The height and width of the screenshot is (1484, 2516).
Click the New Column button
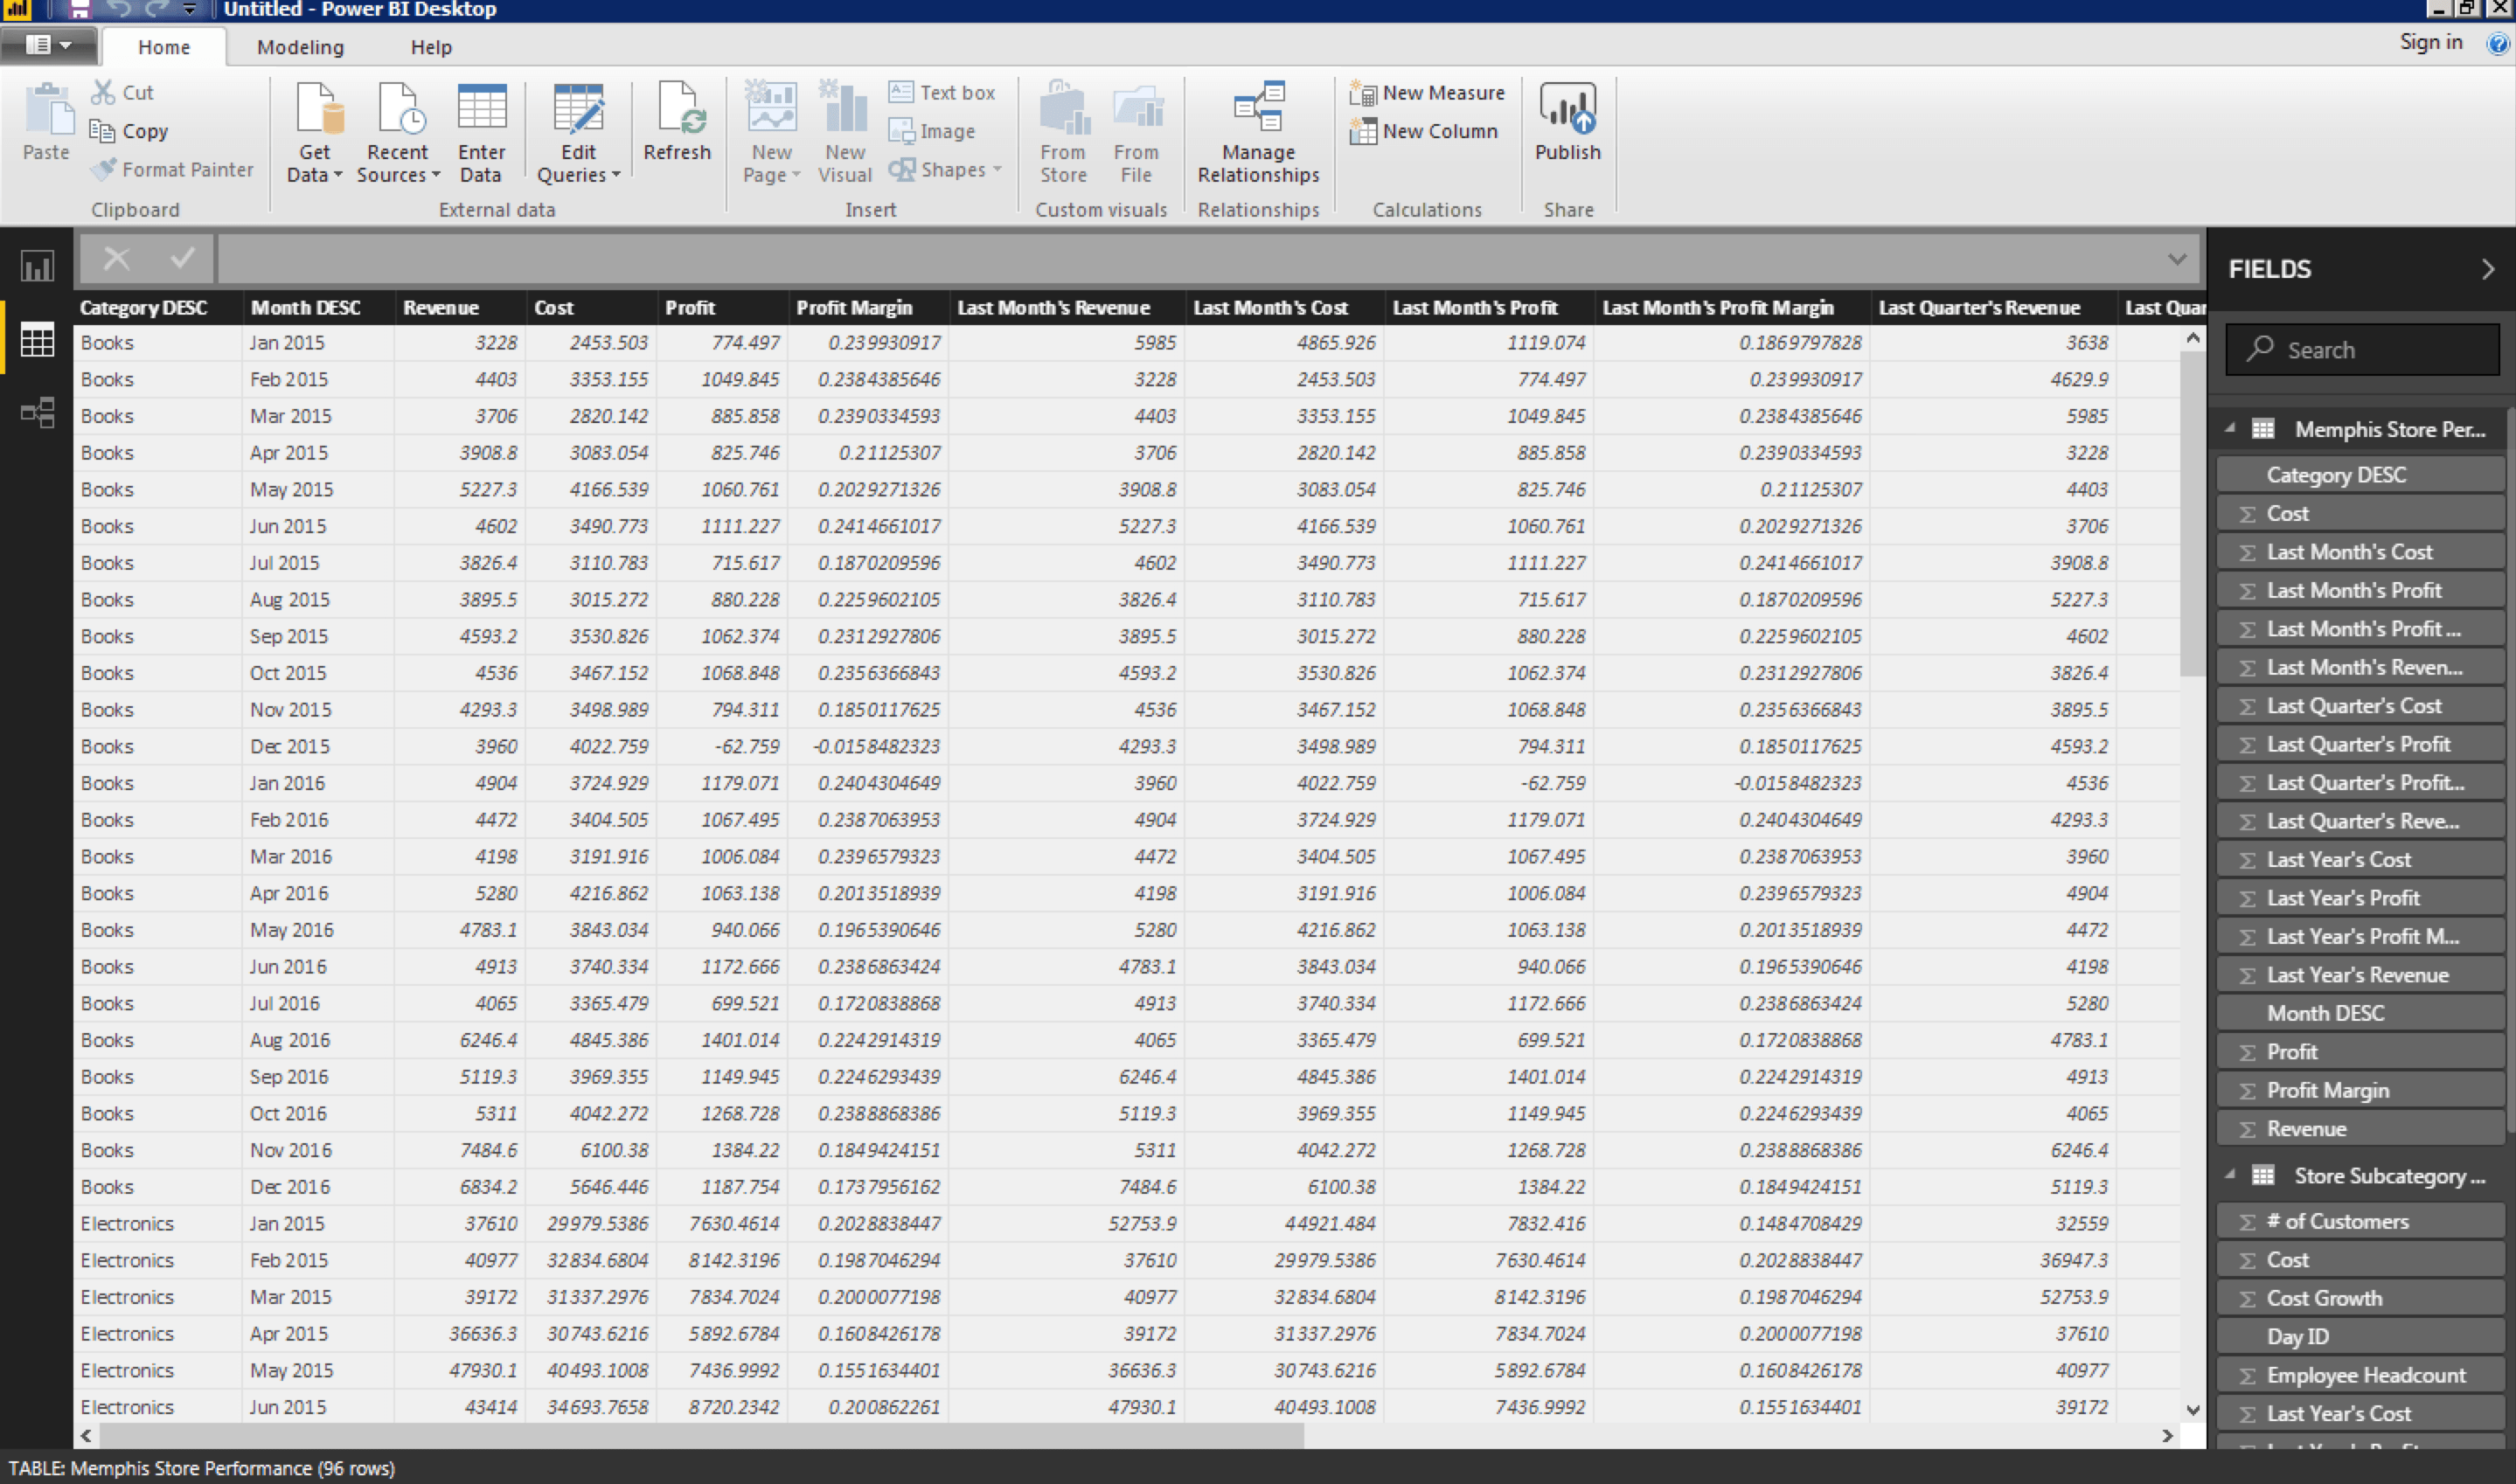(1424, 131)
